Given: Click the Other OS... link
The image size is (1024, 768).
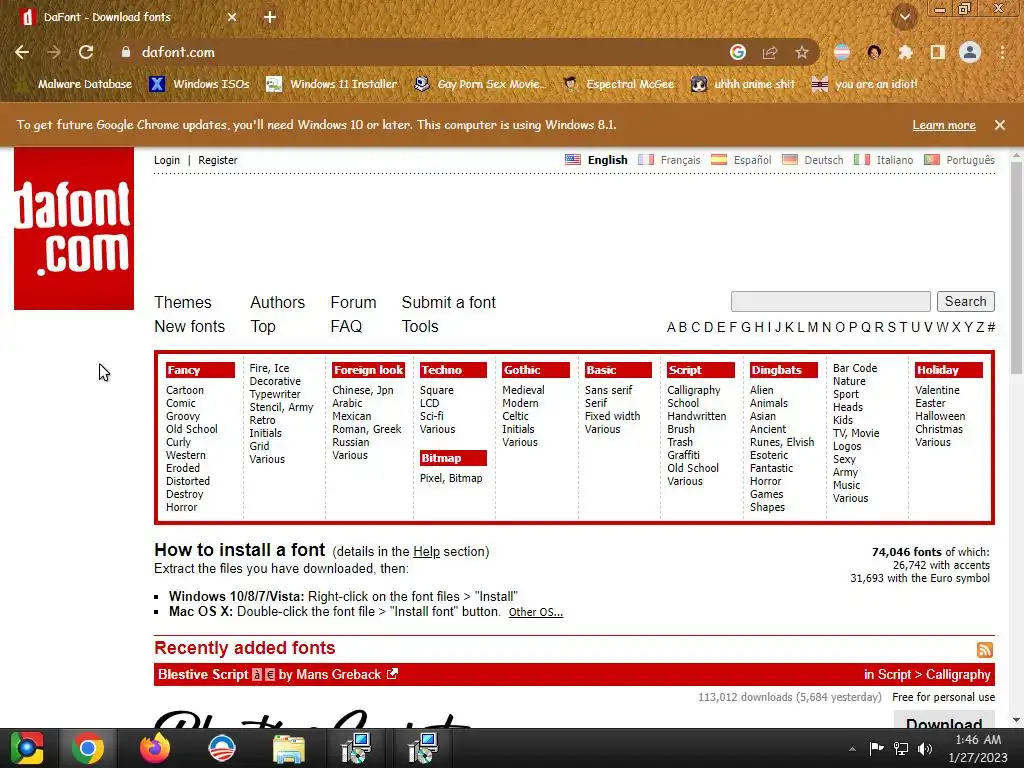Looking at the screenshot, I should coord(536,613).
